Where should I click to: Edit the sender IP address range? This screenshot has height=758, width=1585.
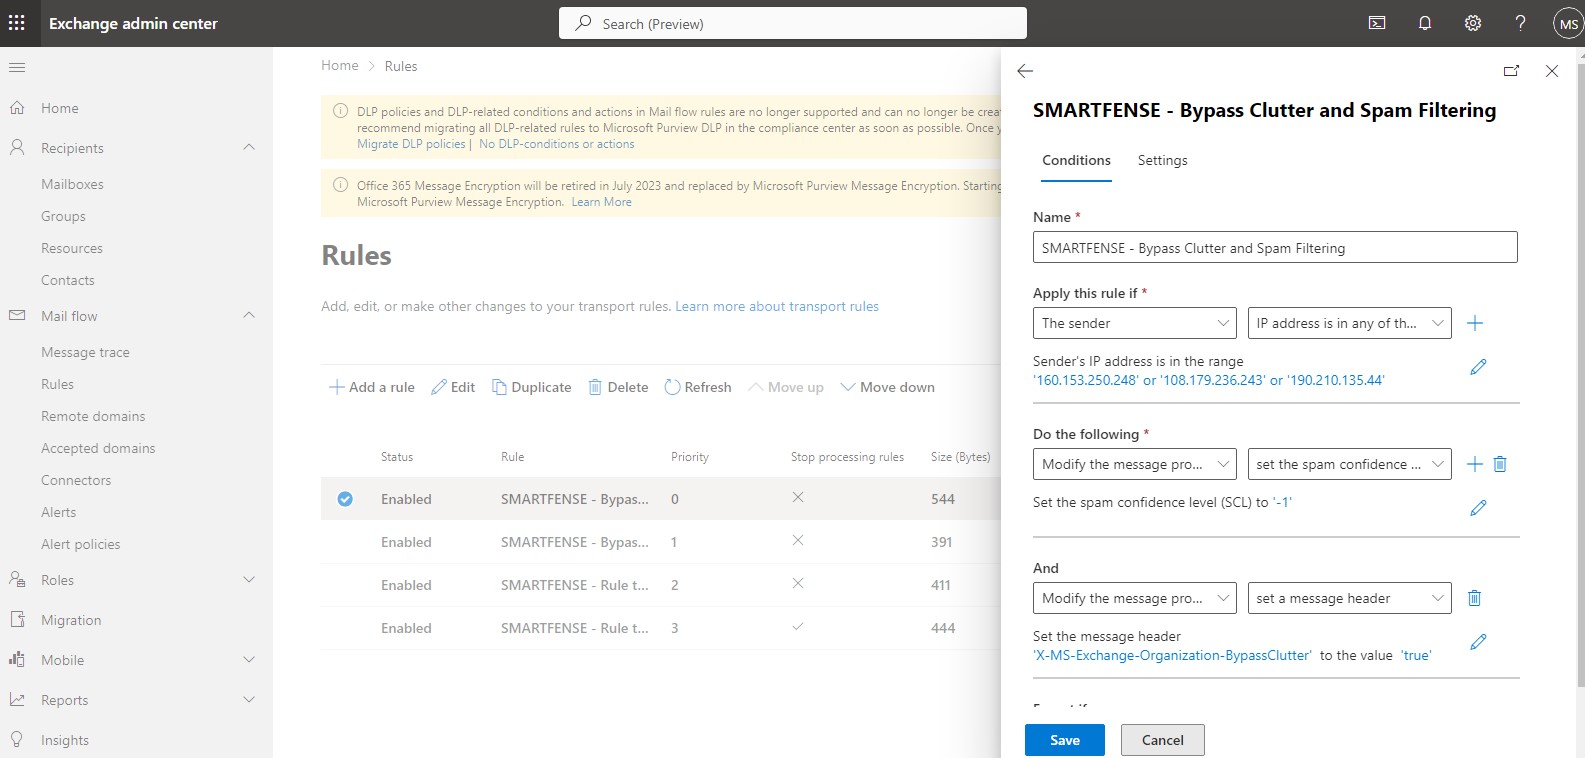click(1478, 367)
